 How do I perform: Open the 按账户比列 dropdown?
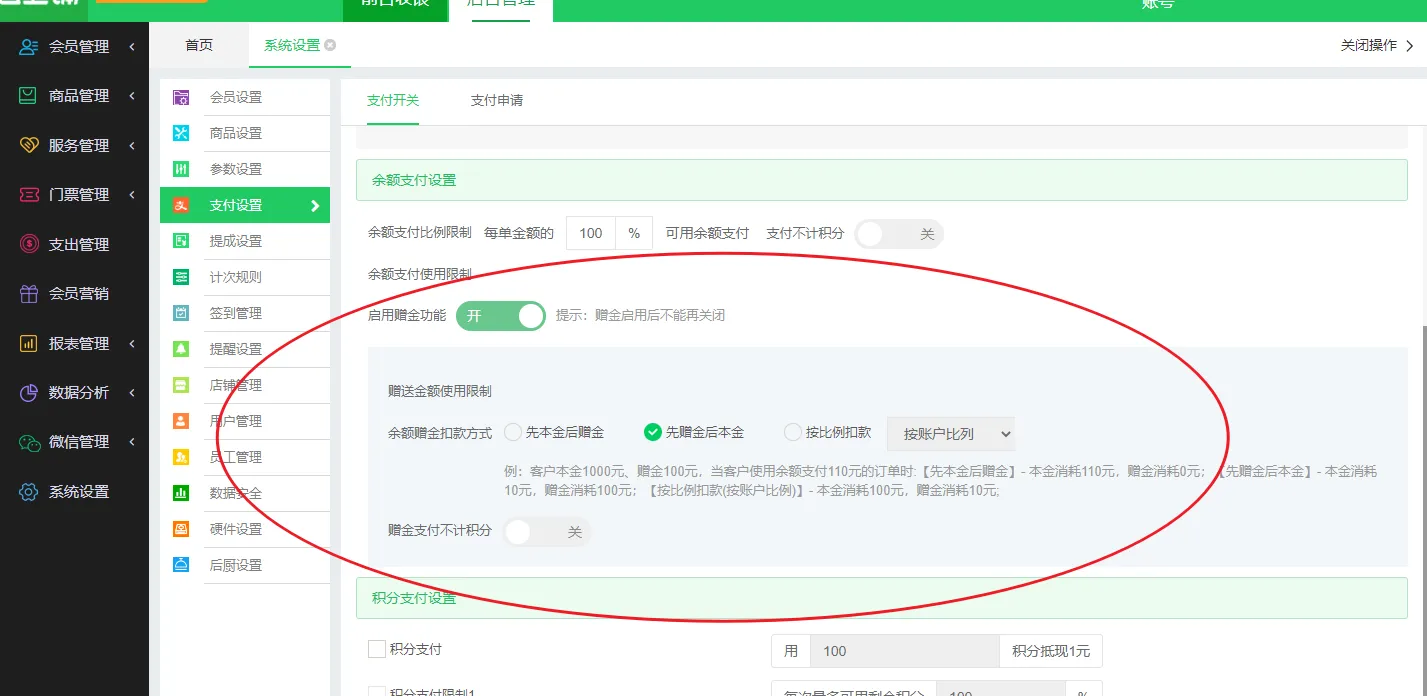950,434
